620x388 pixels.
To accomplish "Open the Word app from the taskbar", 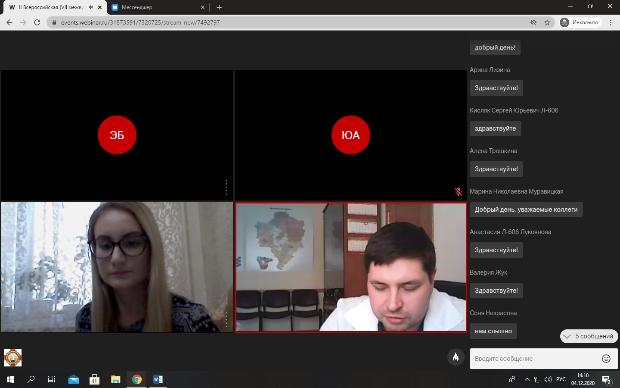I will 158,379.
